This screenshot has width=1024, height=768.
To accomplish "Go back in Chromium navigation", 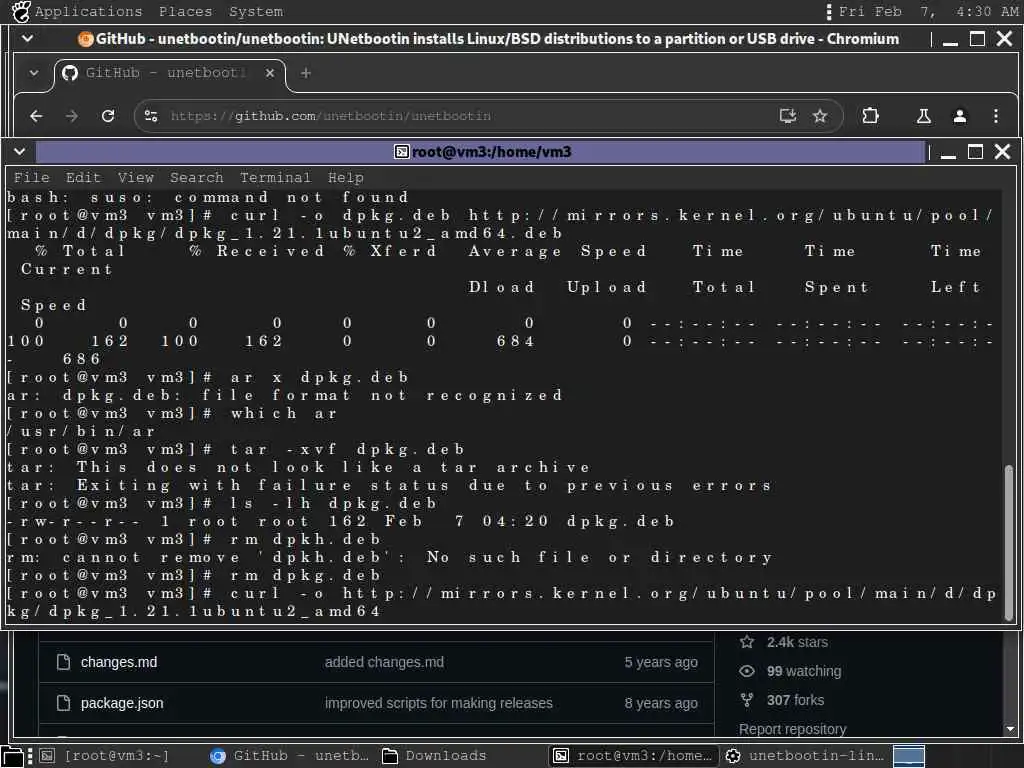I will [x=37, y=116].
